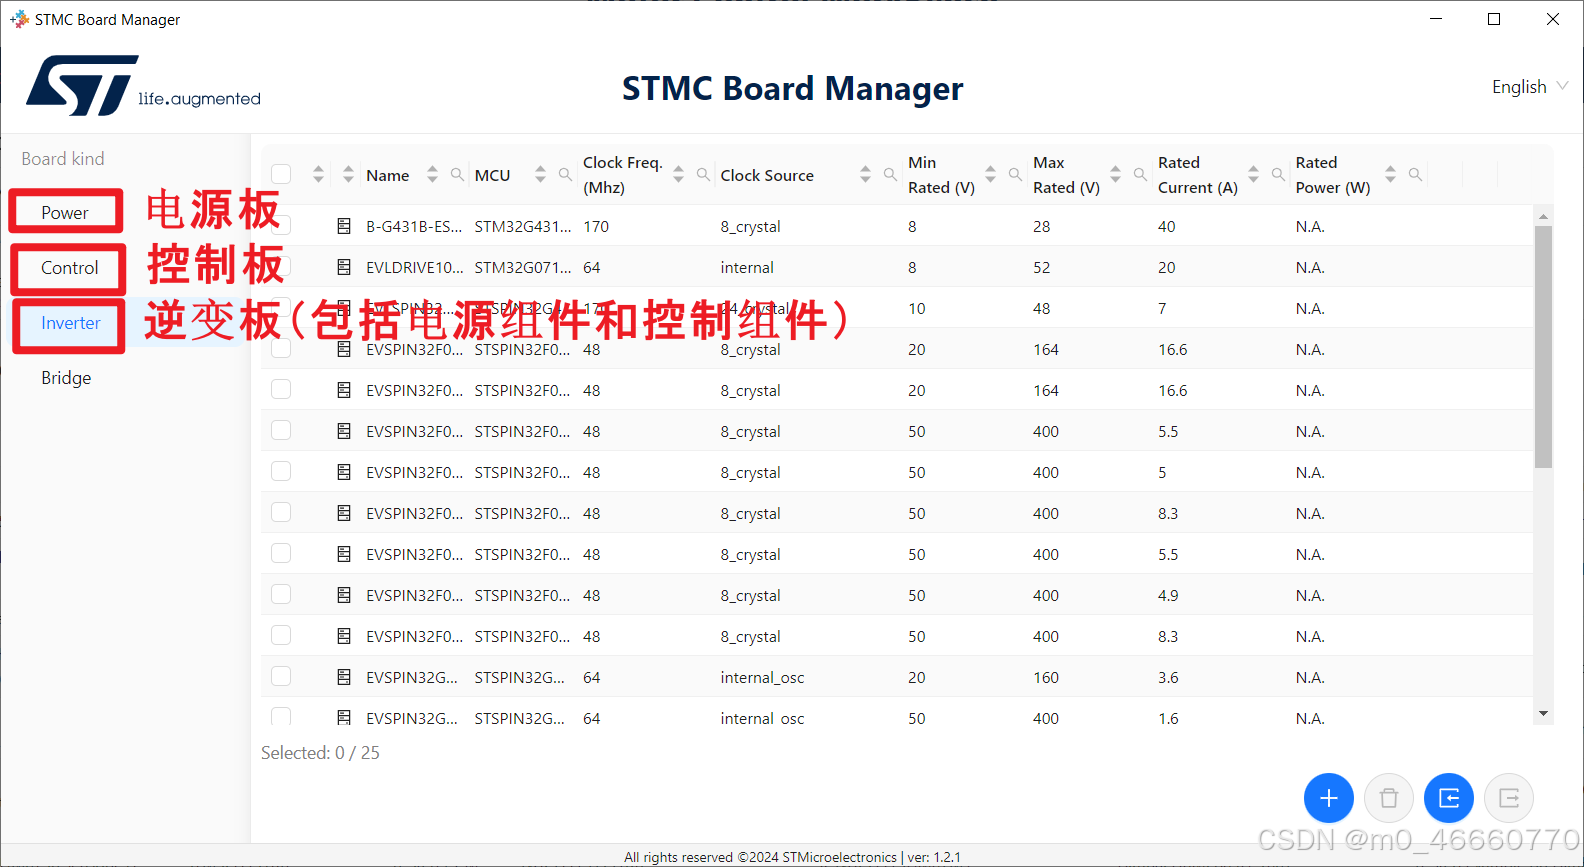Click the board icon in B-G431B-ES row
Viewport: 1584px width, 867px height.
click(344, 226)
